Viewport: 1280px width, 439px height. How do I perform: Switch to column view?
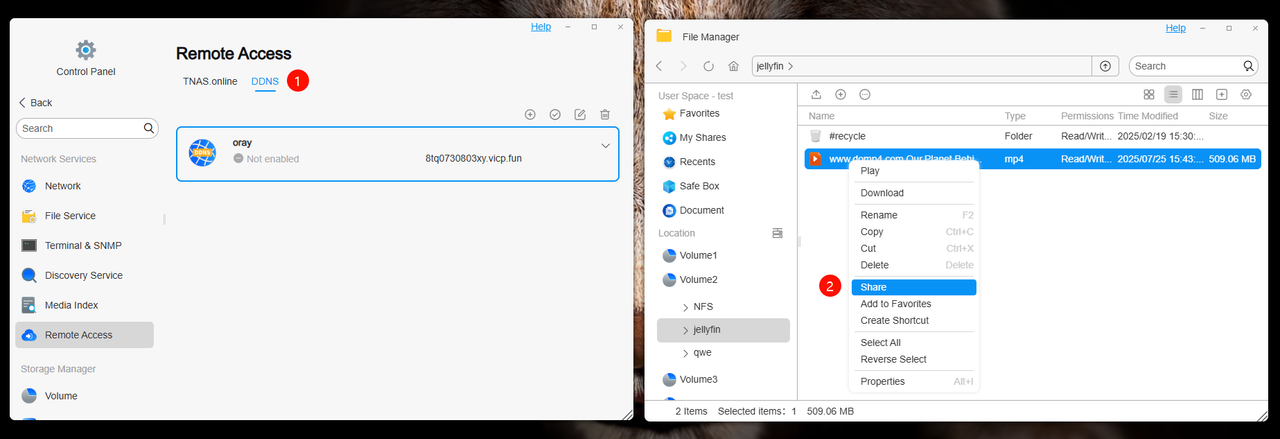coord(1197,94)
